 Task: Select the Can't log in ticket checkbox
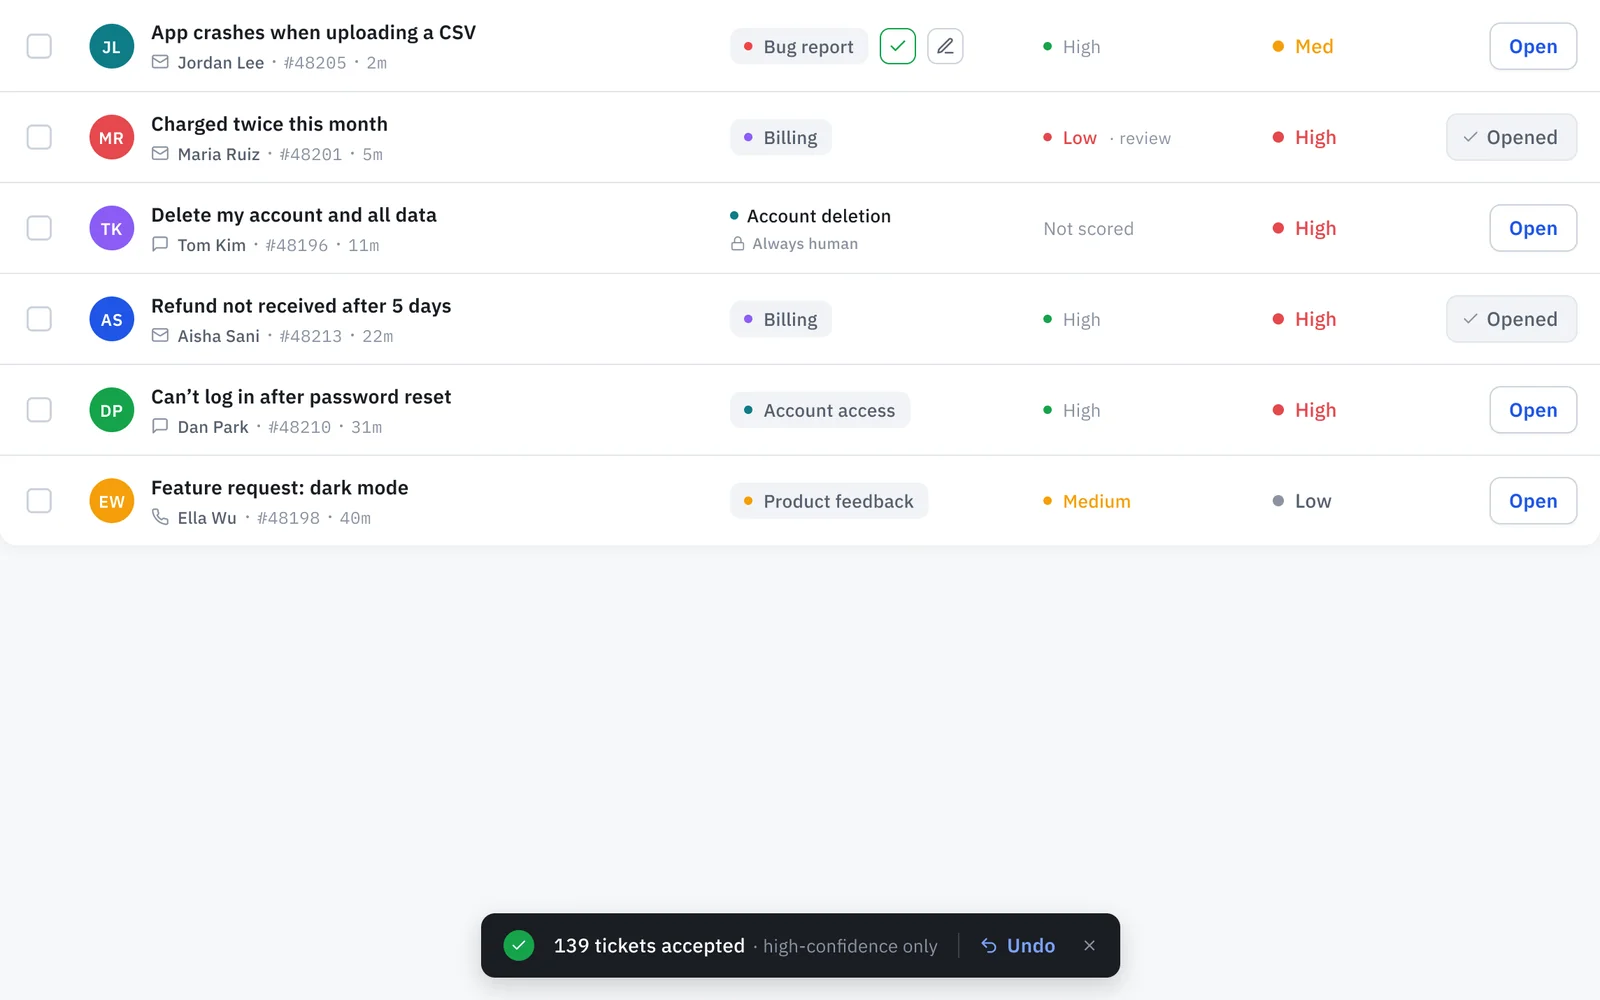39,410
